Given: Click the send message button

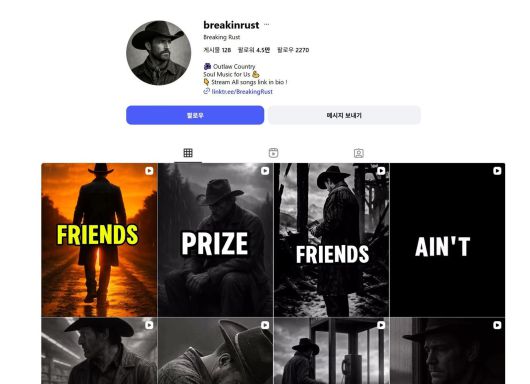Looking at the screenshot, I should point(344,115).
